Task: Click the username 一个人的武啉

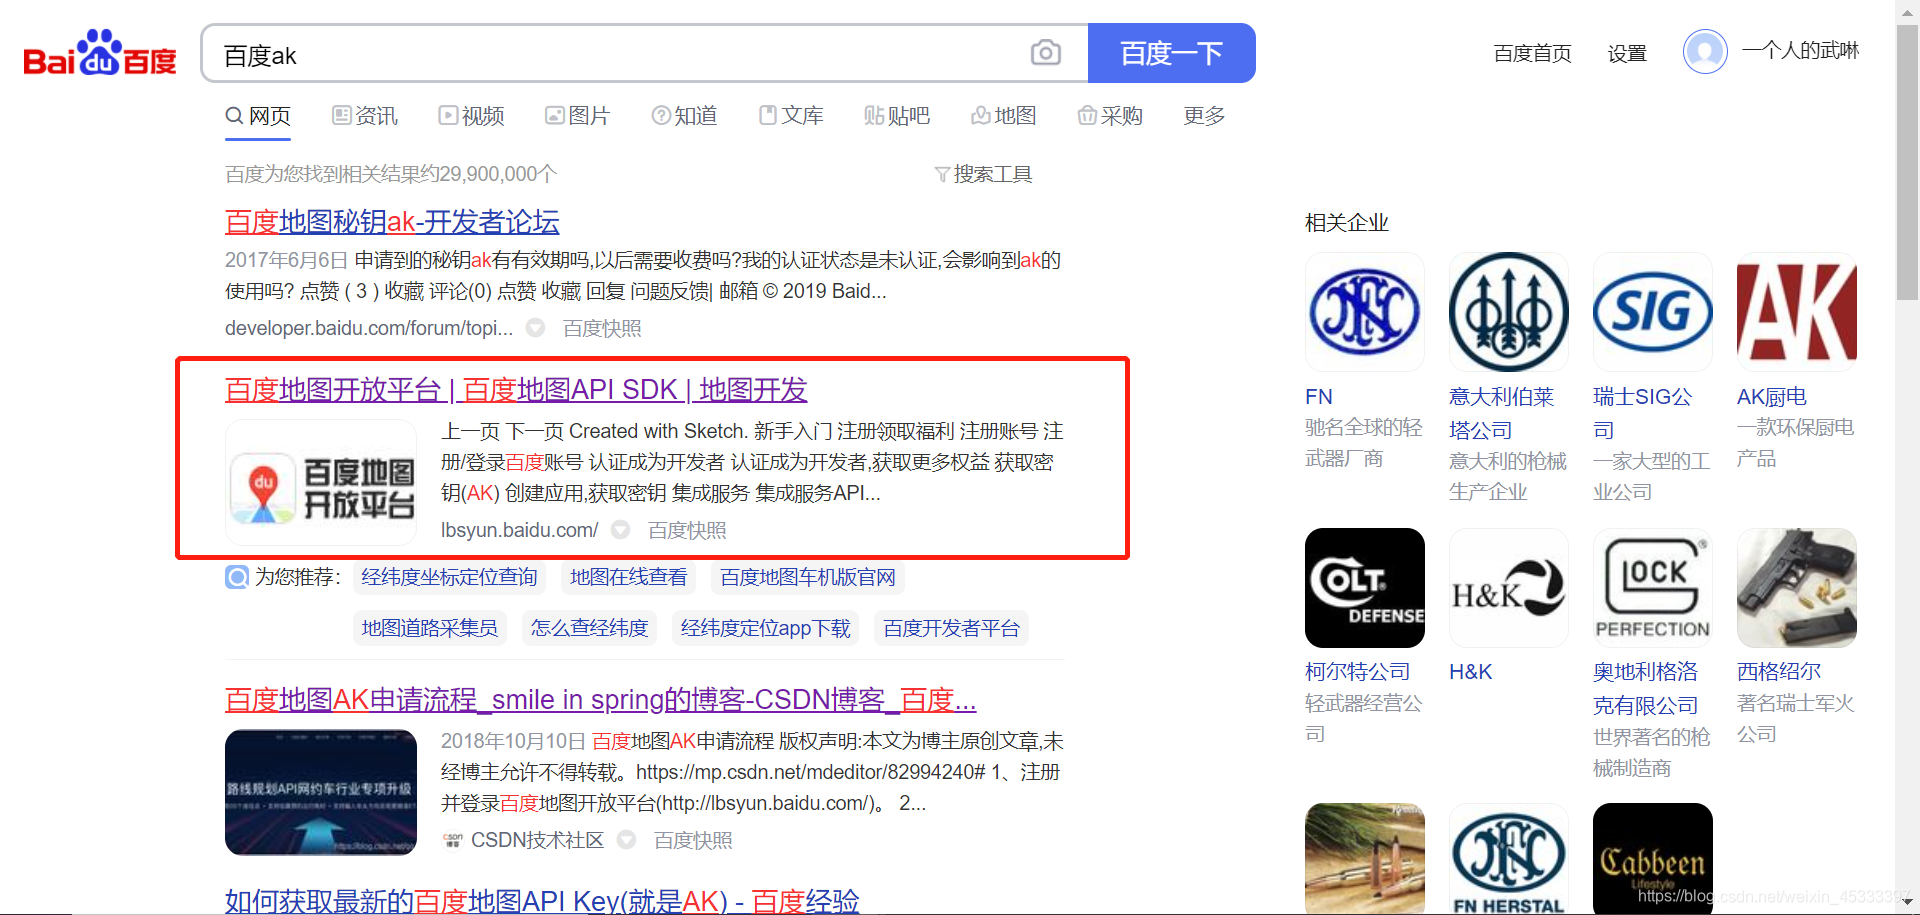Action: pos(1800,50)
